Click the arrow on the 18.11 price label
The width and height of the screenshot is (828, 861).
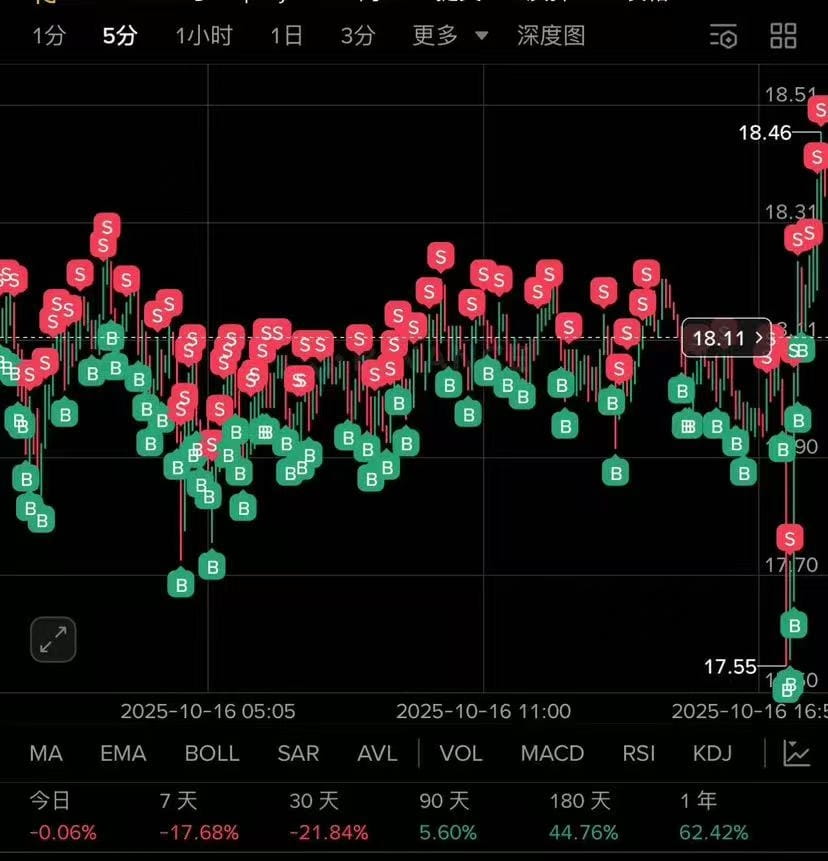(x=760, y=338)
